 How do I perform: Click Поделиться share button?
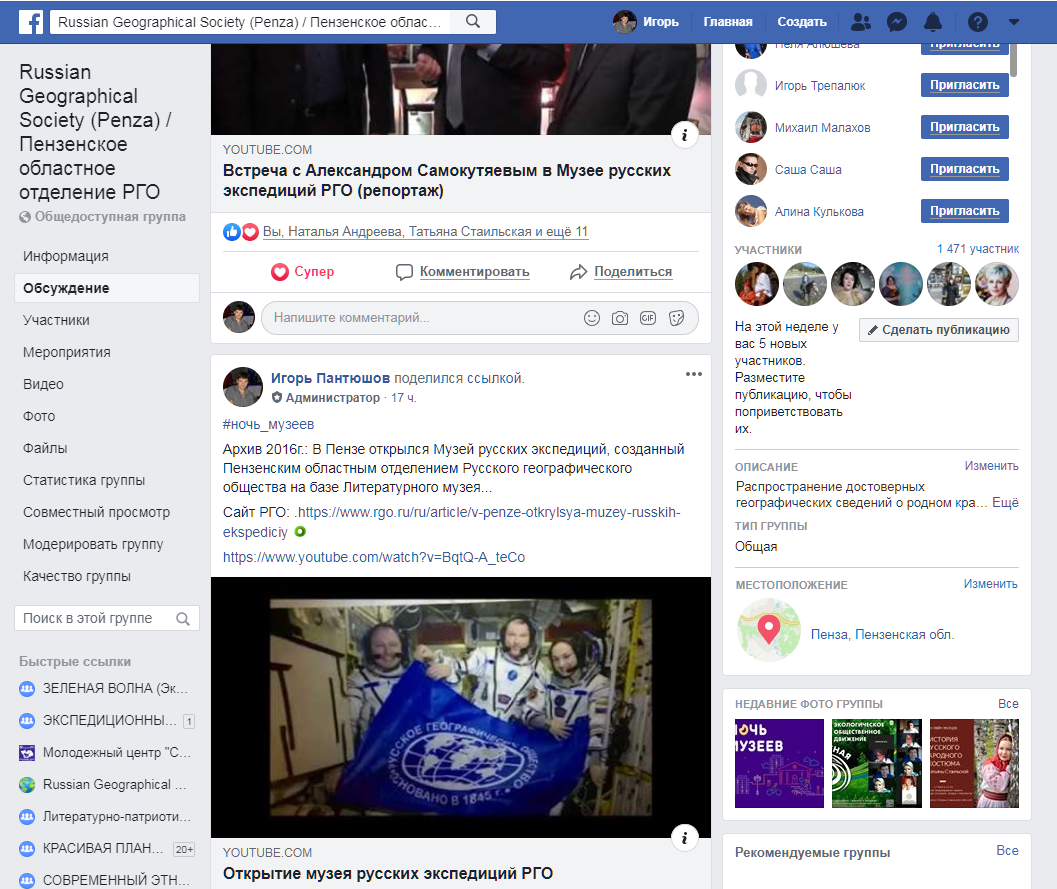click(621, 272)
